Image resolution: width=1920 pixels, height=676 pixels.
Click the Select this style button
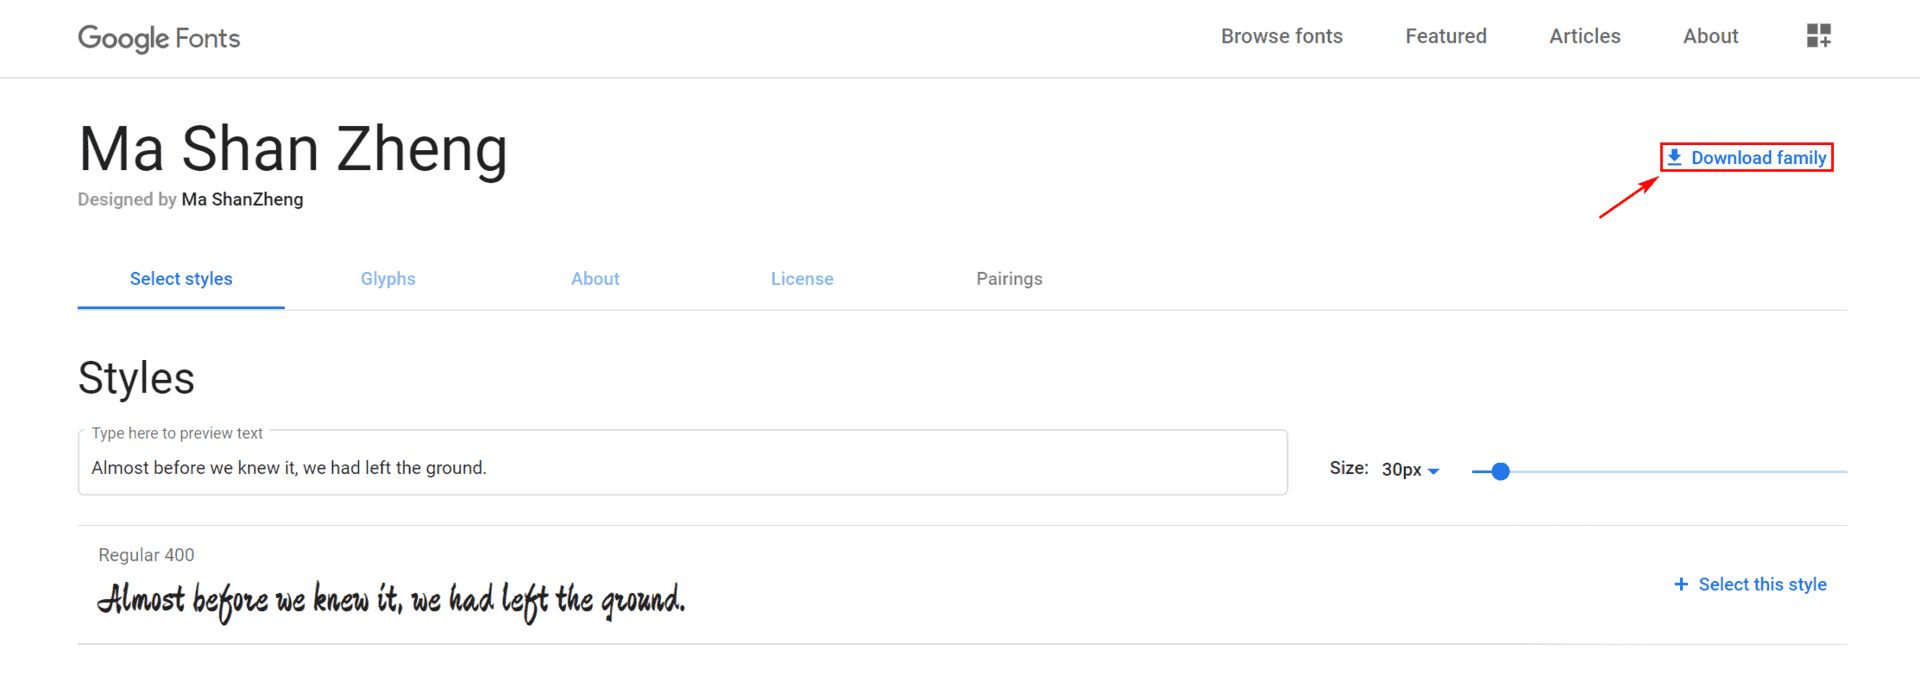click(x=1750, y=584)
